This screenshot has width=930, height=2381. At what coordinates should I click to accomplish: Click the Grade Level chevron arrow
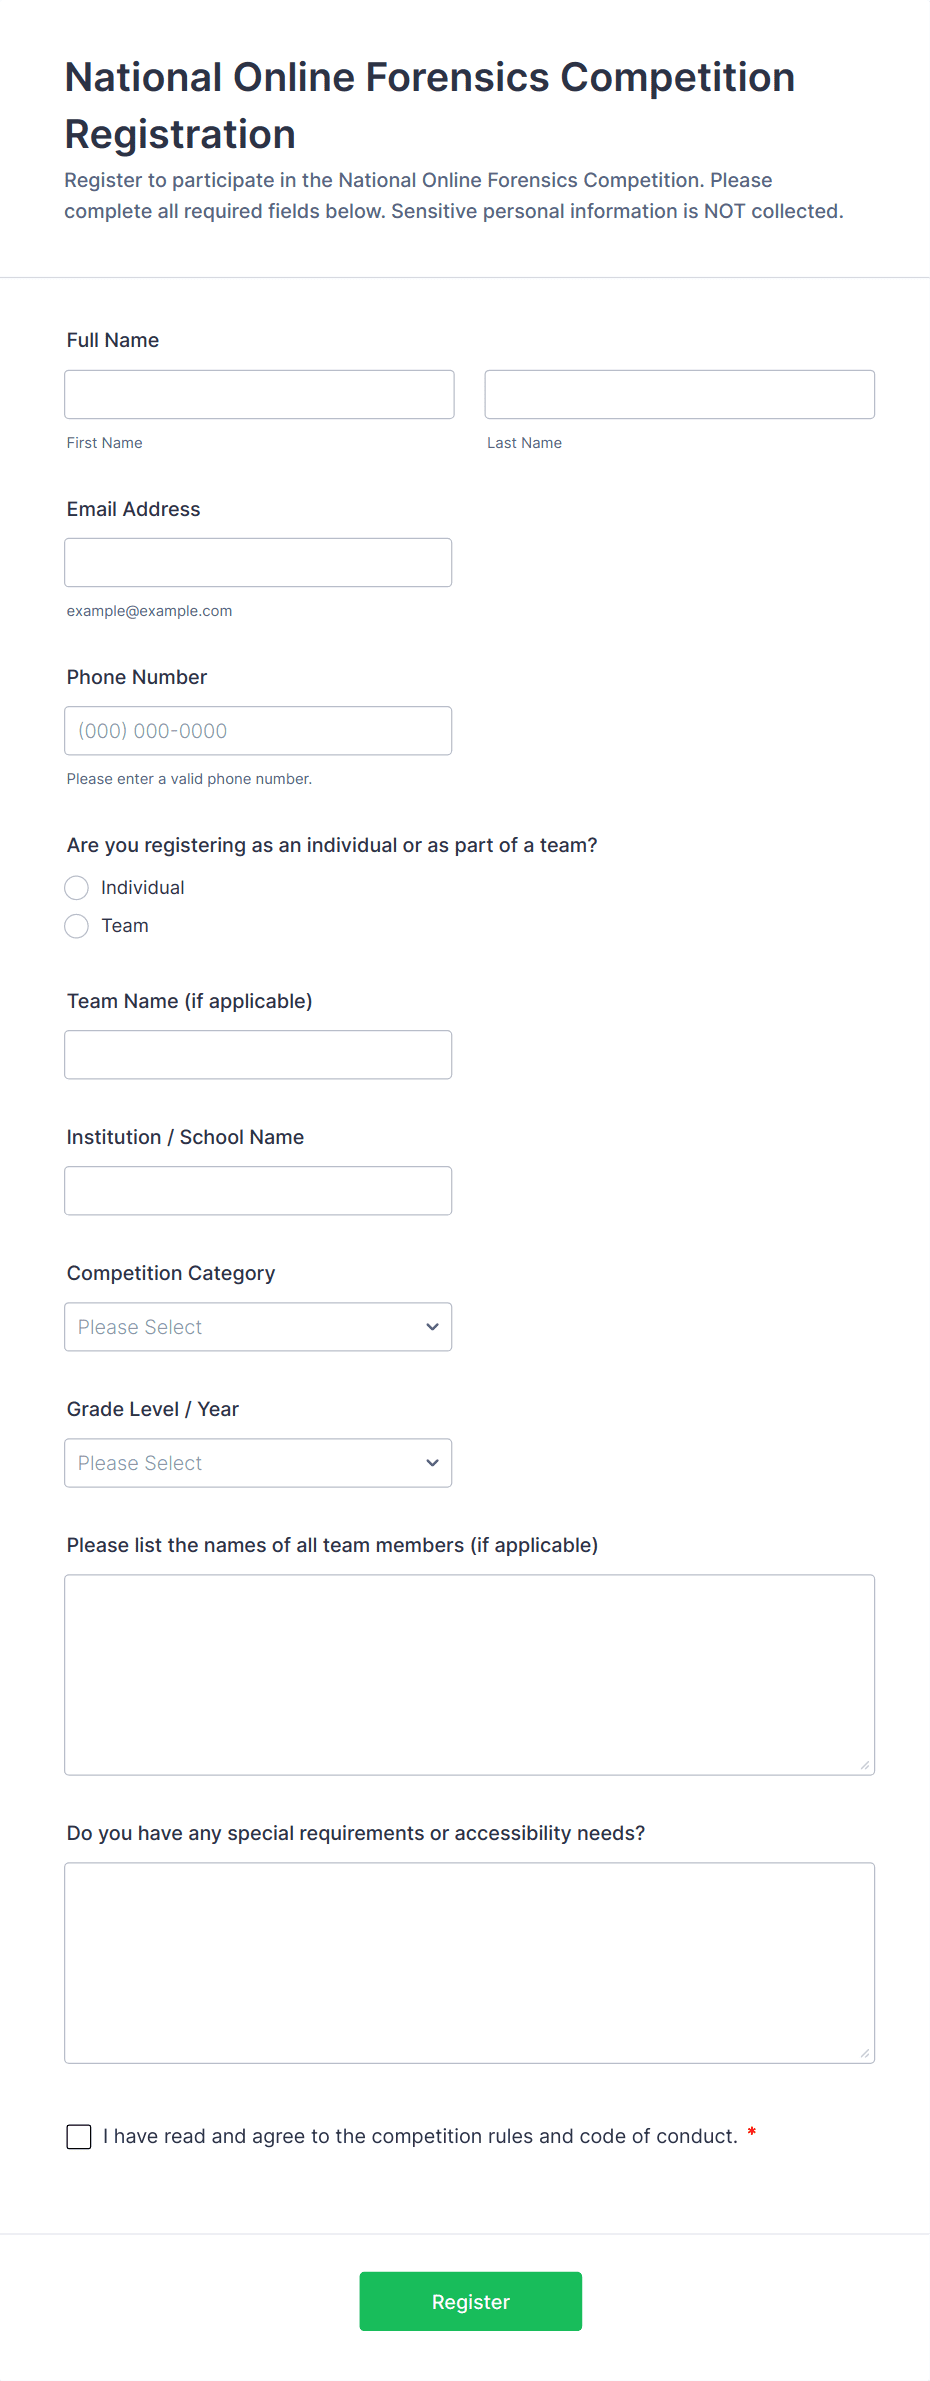point(432,1463)
